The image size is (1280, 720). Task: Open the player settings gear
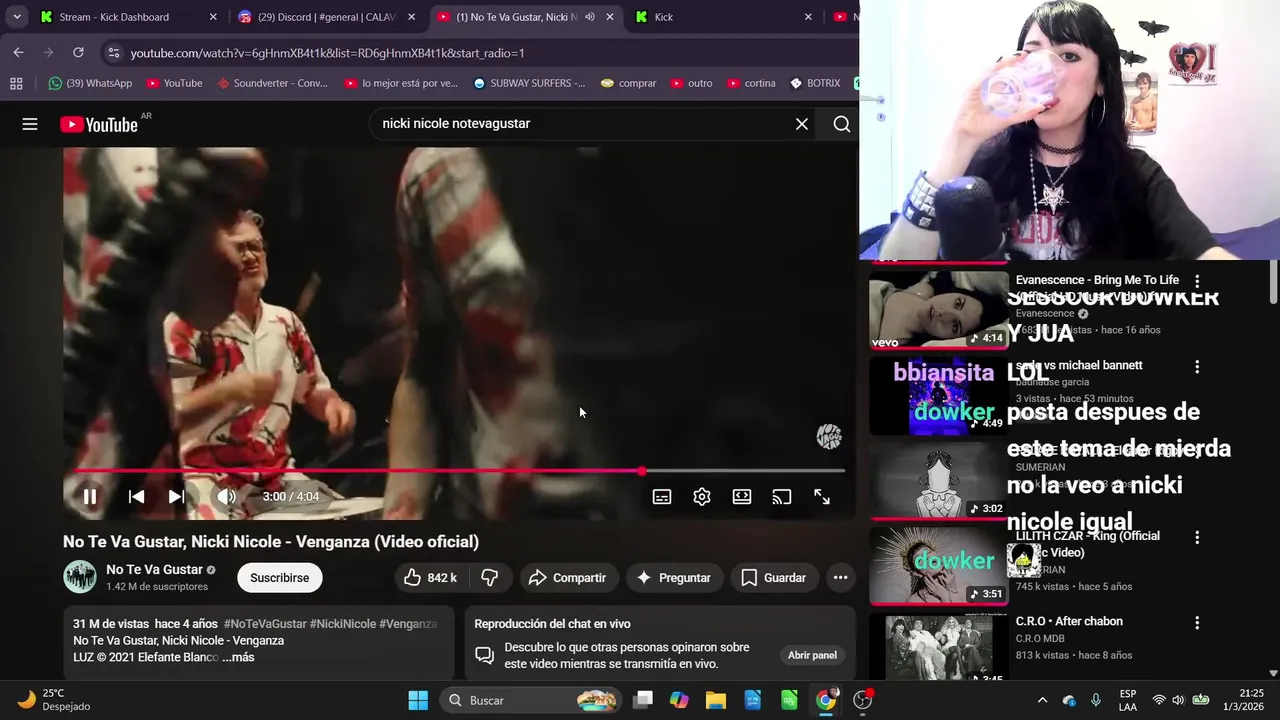(702, 496)
